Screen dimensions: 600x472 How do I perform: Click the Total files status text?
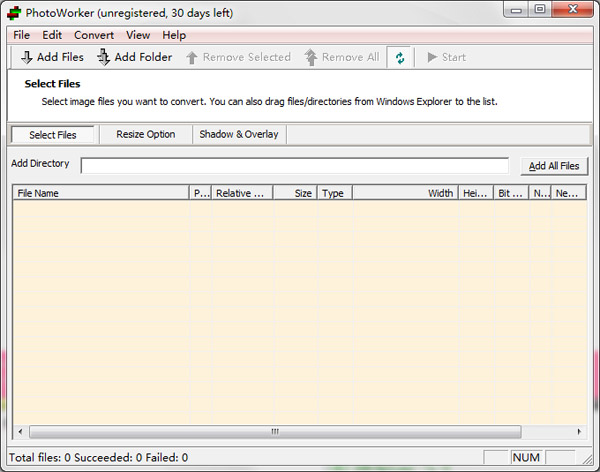pos(99,457)
